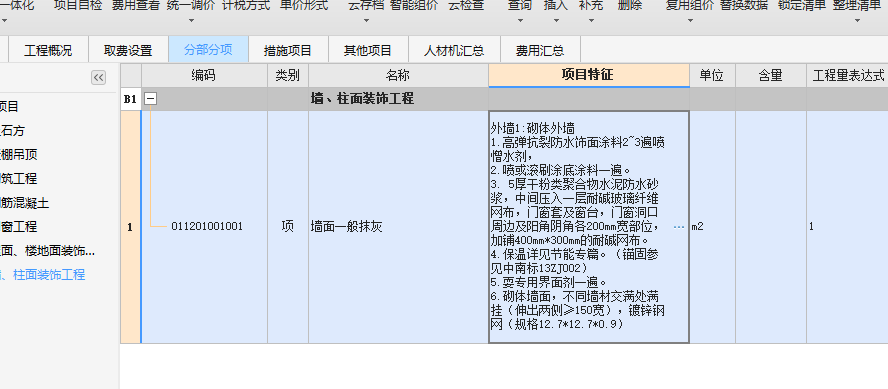Select the 分部分项 tab

click(208, 50)
